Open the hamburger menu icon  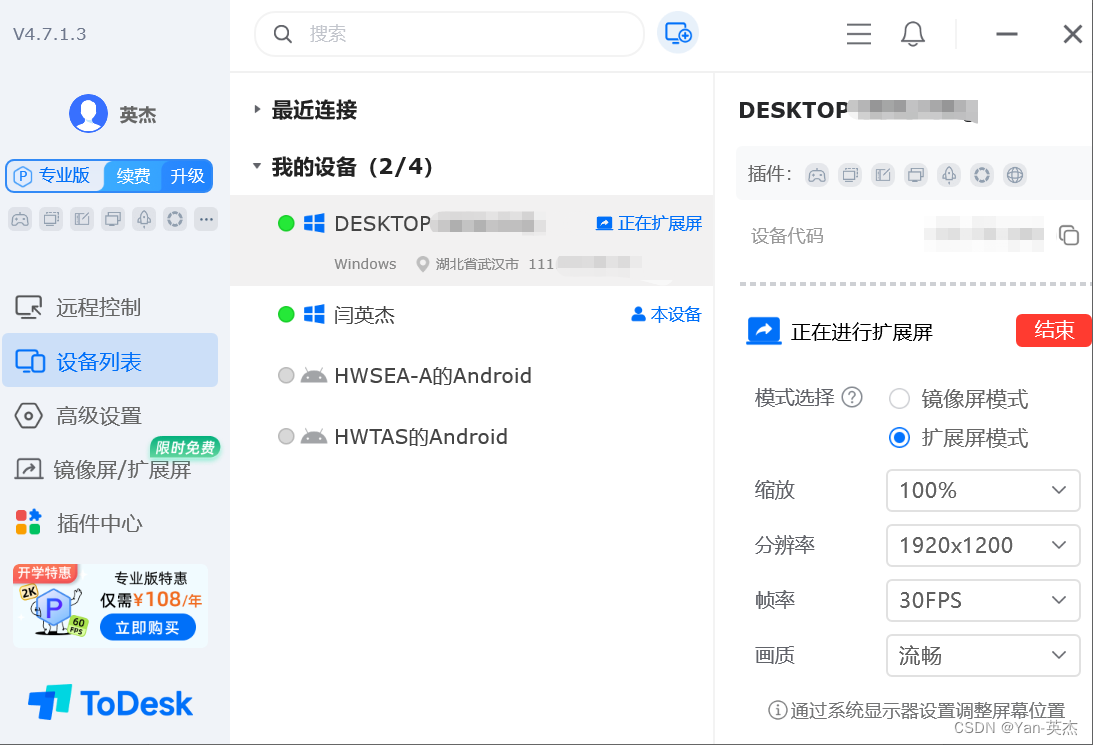click(x=859, y=33)
